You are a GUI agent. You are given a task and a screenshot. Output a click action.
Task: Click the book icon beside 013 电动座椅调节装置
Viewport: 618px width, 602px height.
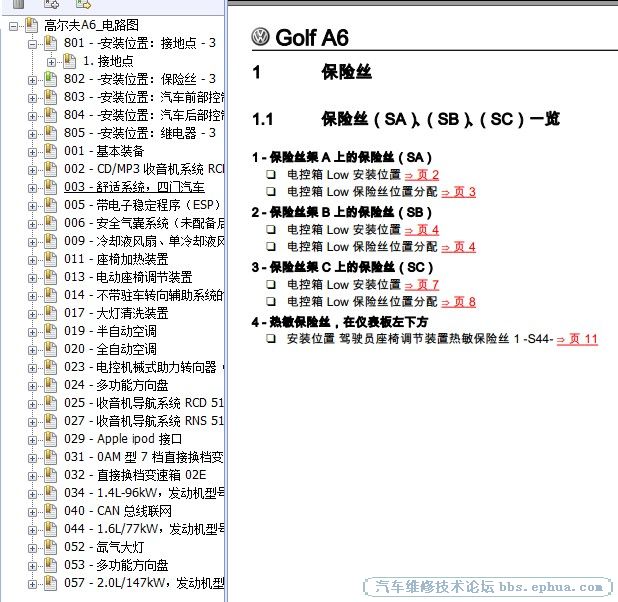pos(50,277)
